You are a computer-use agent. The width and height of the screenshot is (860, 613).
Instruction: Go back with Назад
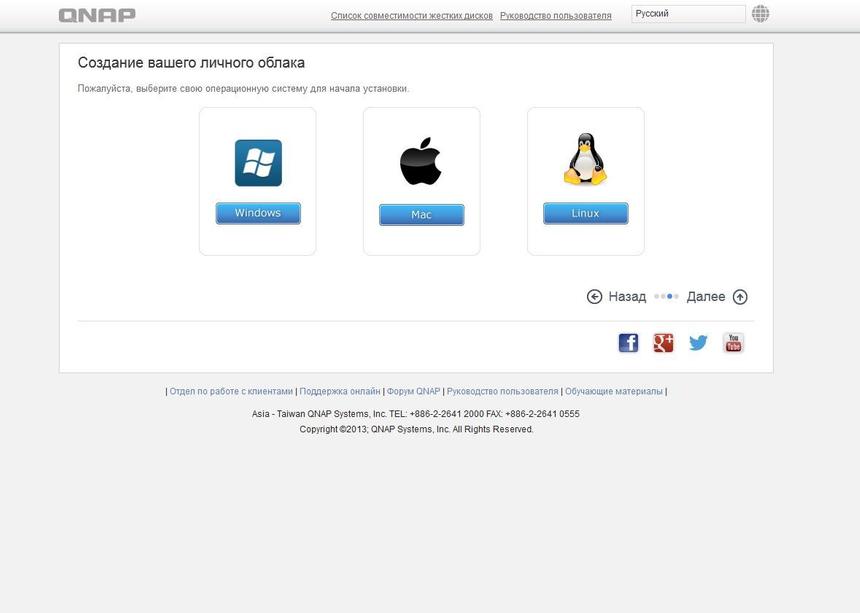click(627, 297)
